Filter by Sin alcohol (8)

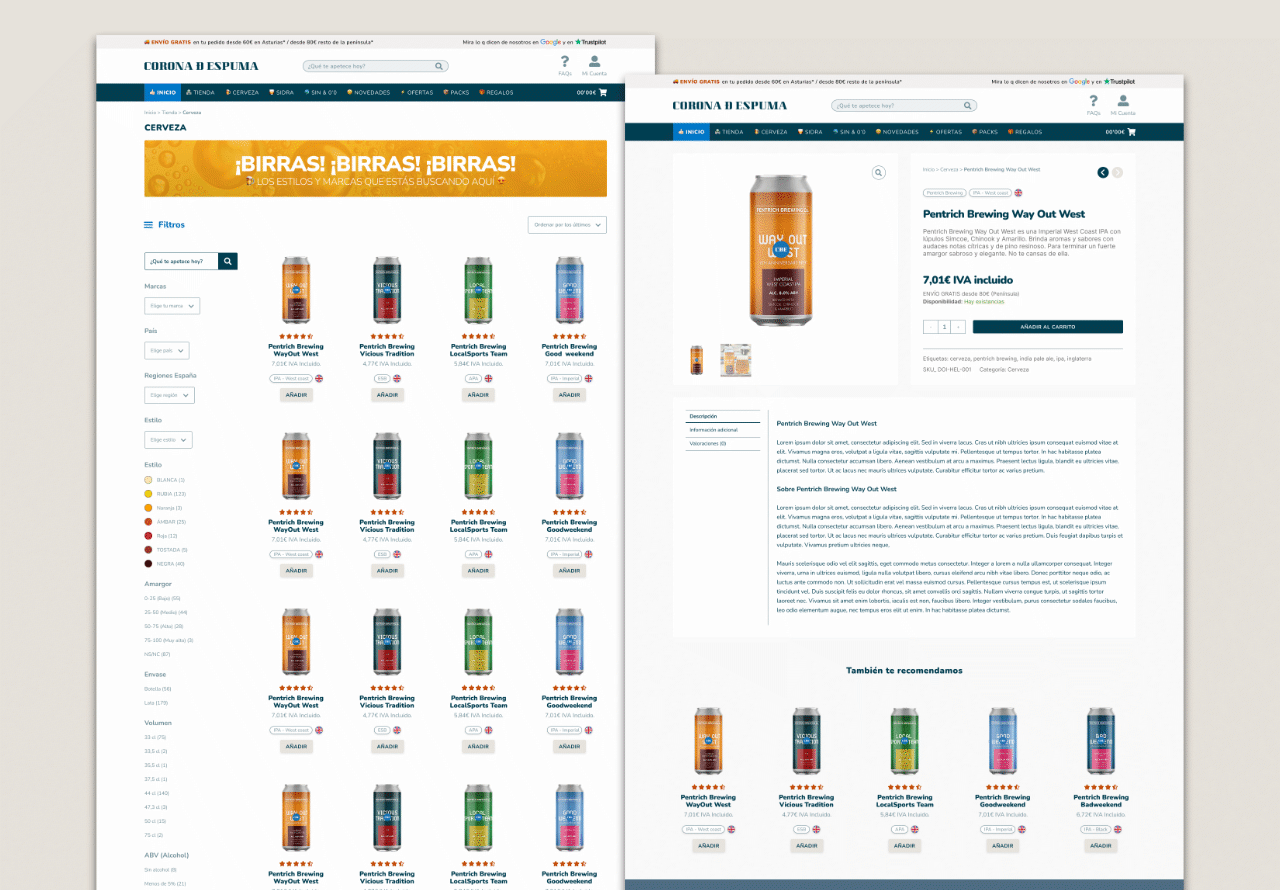[160, 870]
